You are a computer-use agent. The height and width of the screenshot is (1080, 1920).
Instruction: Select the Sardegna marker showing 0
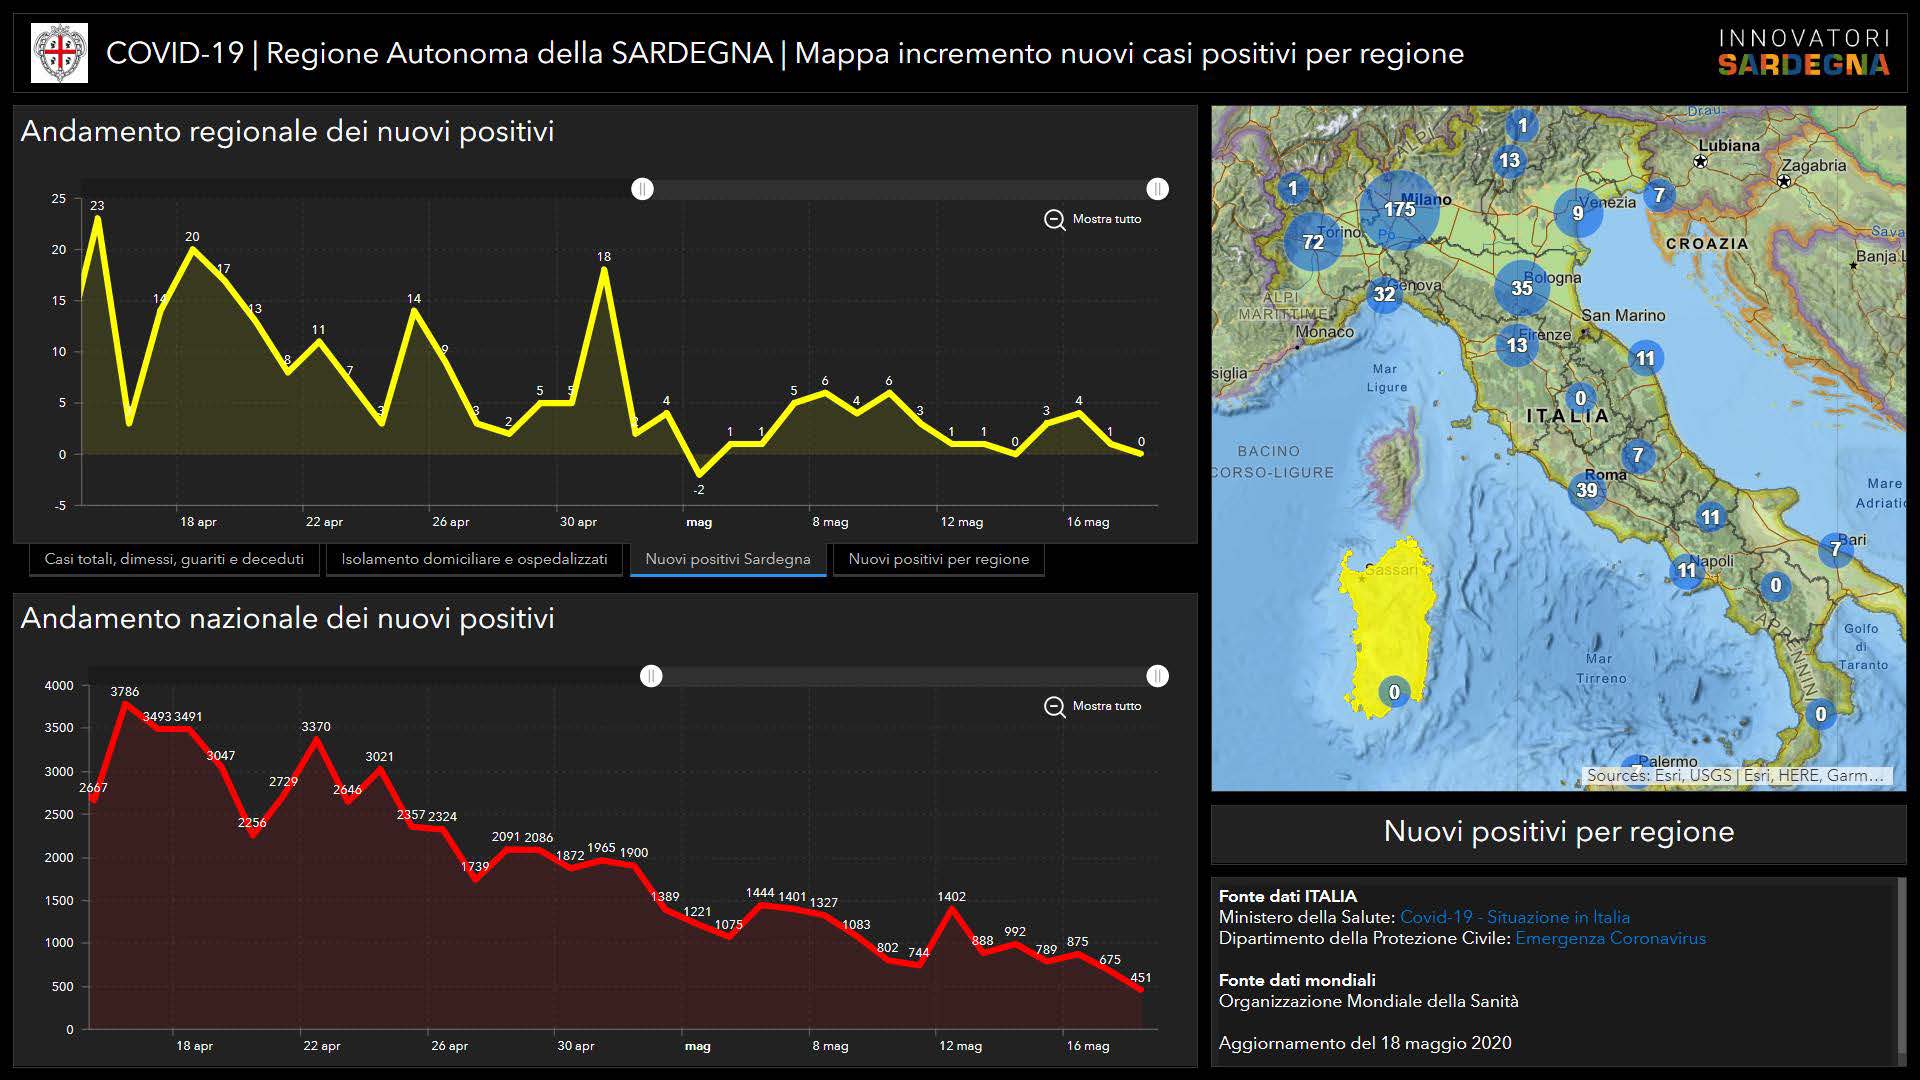point(1394,692)
